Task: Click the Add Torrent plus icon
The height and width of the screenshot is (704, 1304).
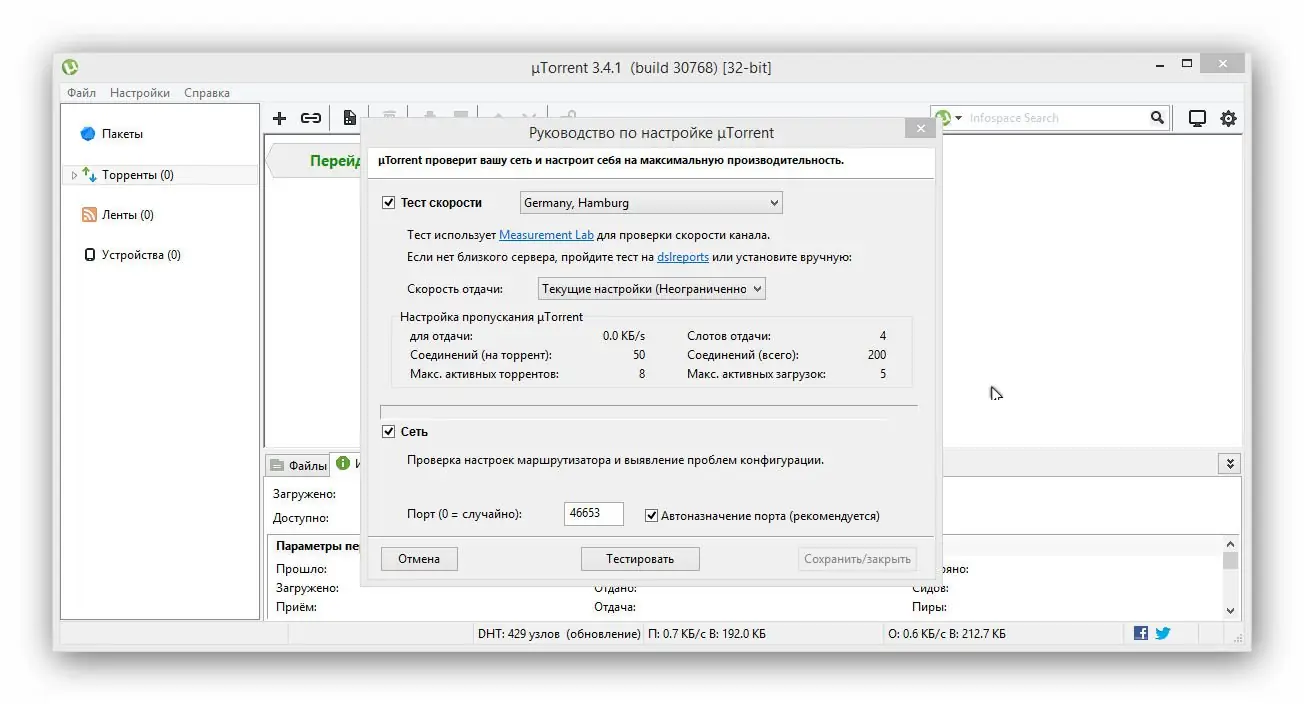Action: point(280,118)
